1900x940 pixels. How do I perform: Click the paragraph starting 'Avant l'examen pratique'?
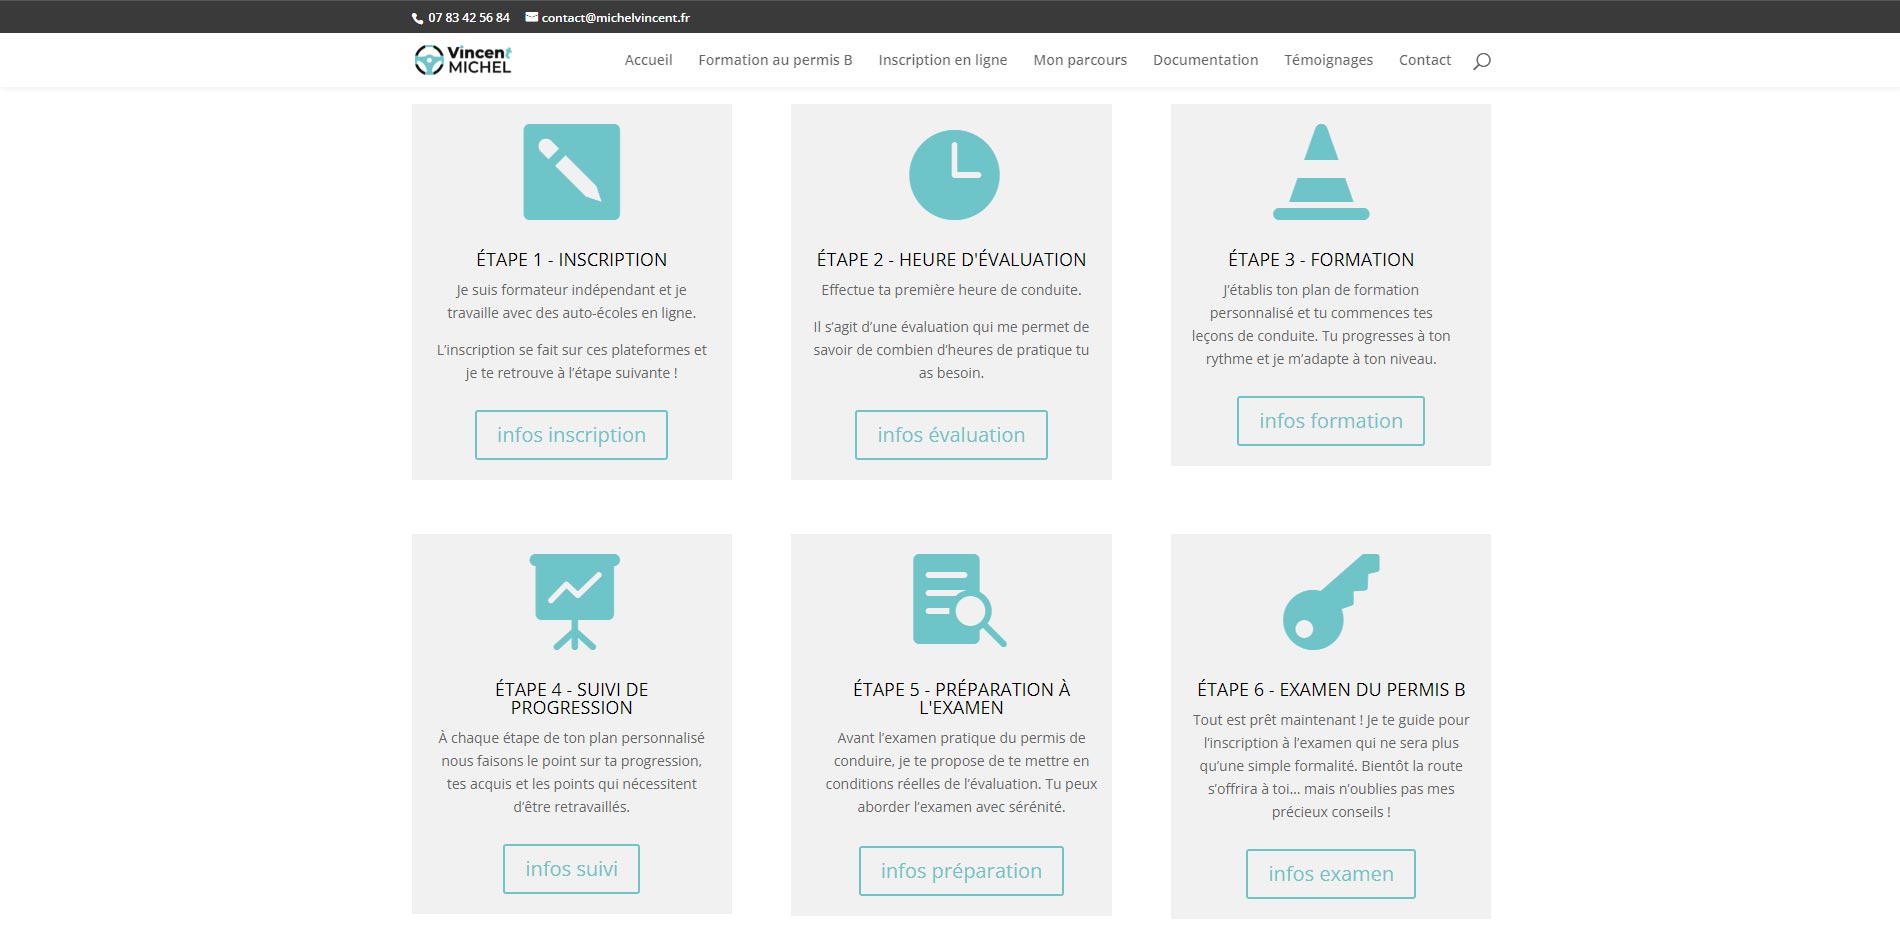(961, 772)
